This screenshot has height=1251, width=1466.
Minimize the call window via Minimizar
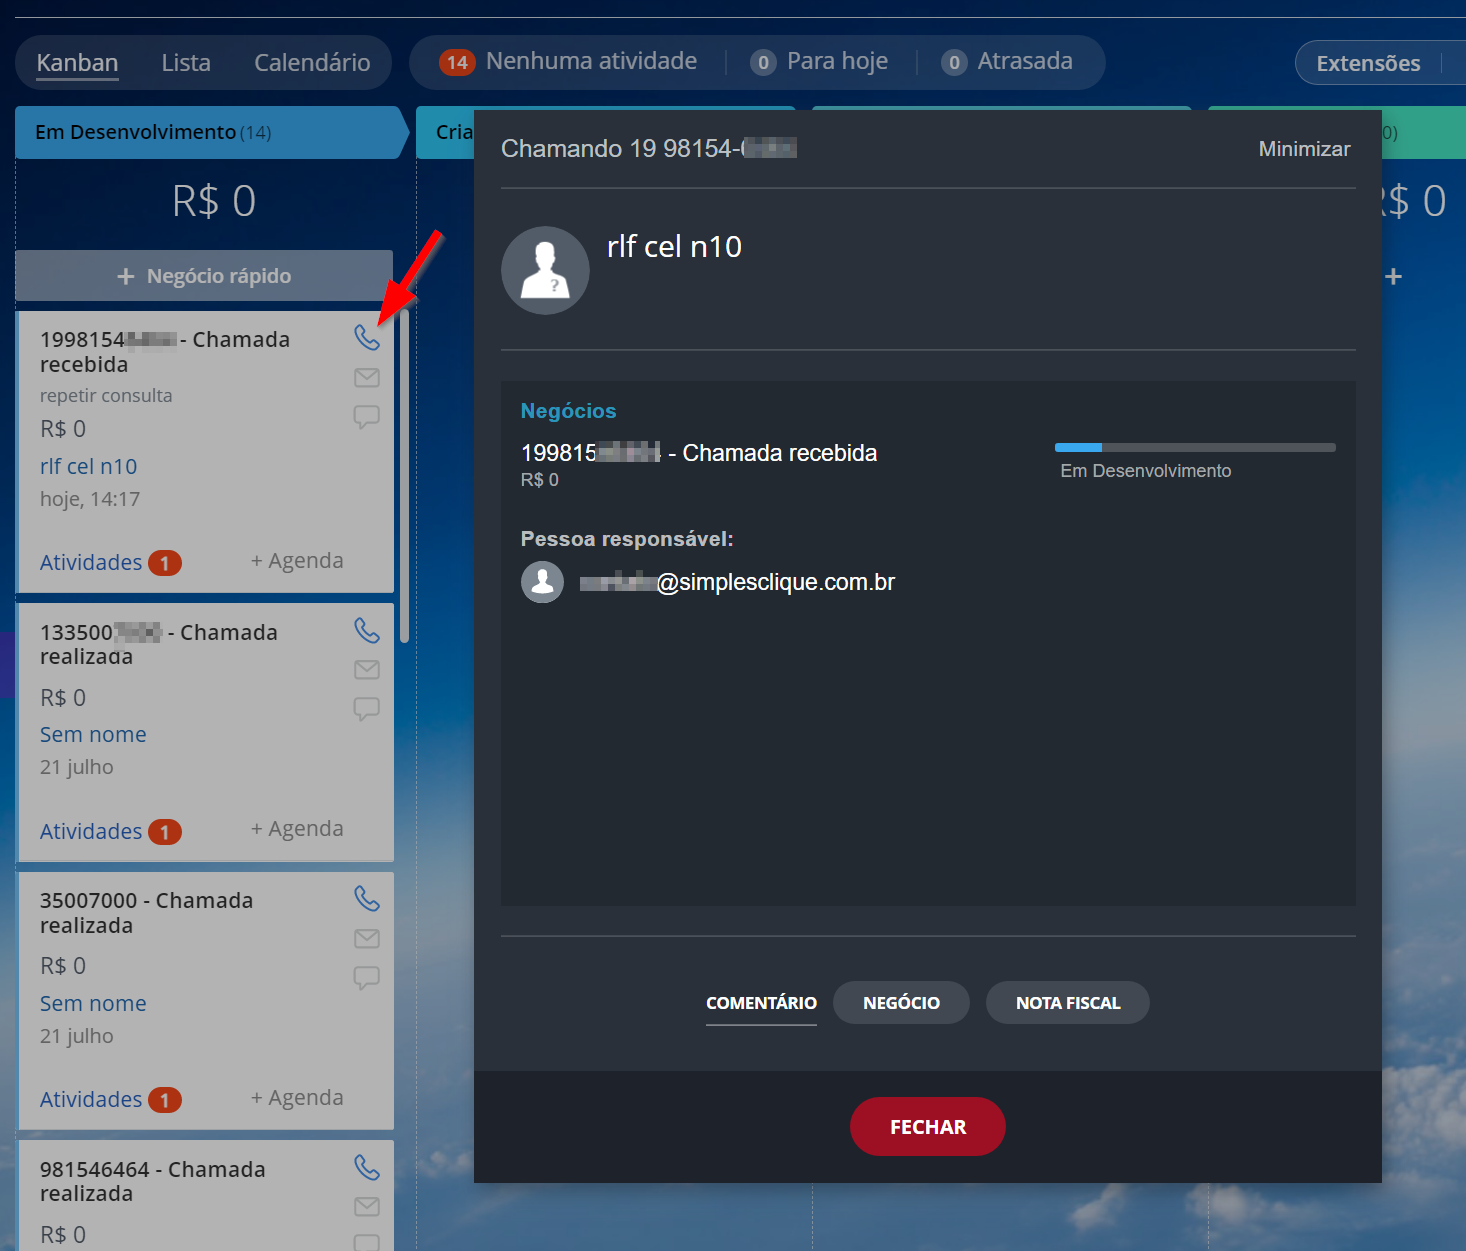point(1304,149)
